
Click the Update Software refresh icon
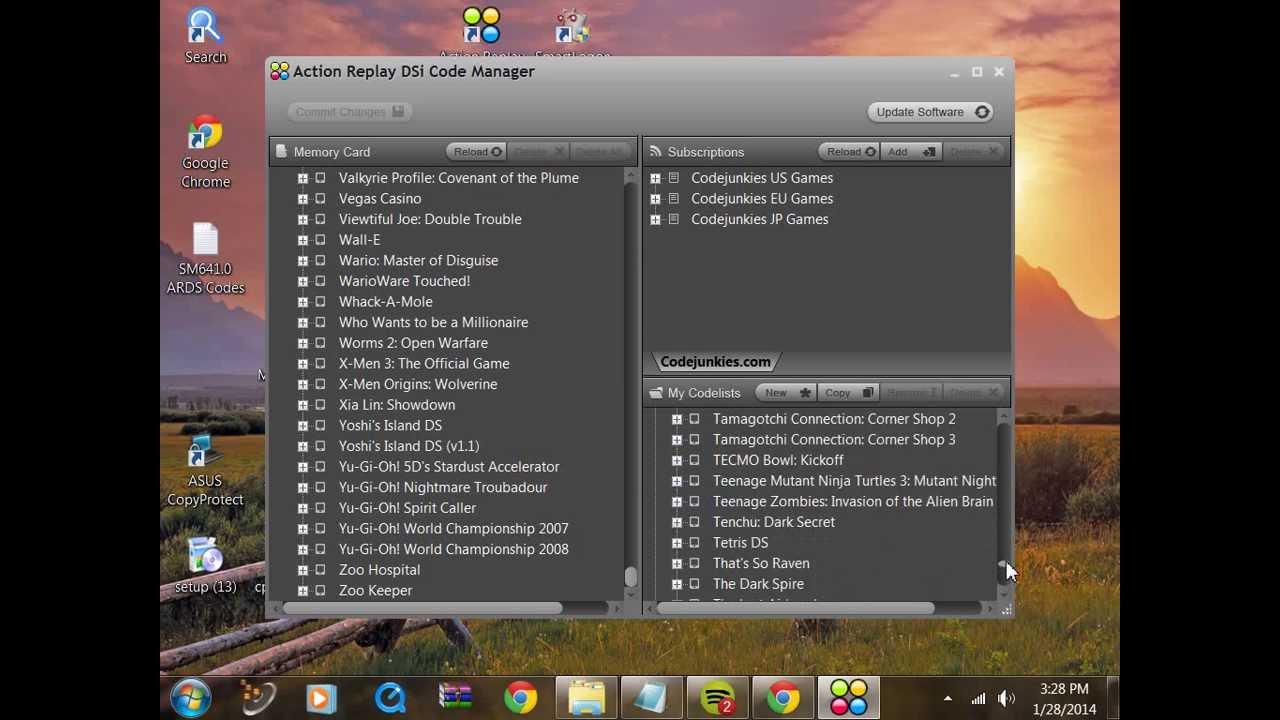(982, 112)
